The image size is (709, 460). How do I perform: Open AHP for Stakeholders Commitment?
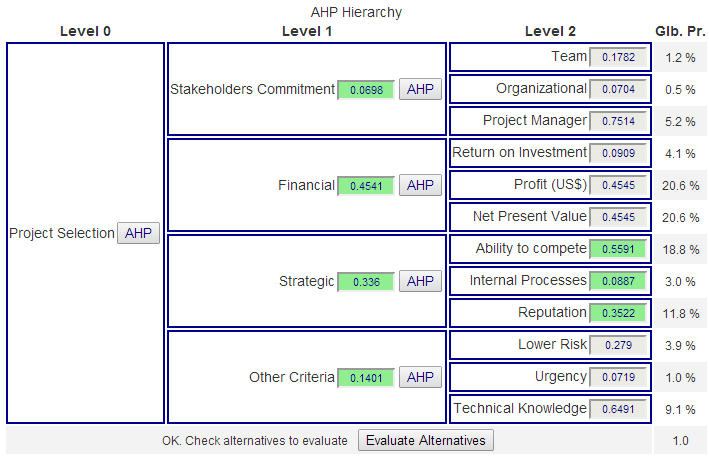click(x=420, y=89)
